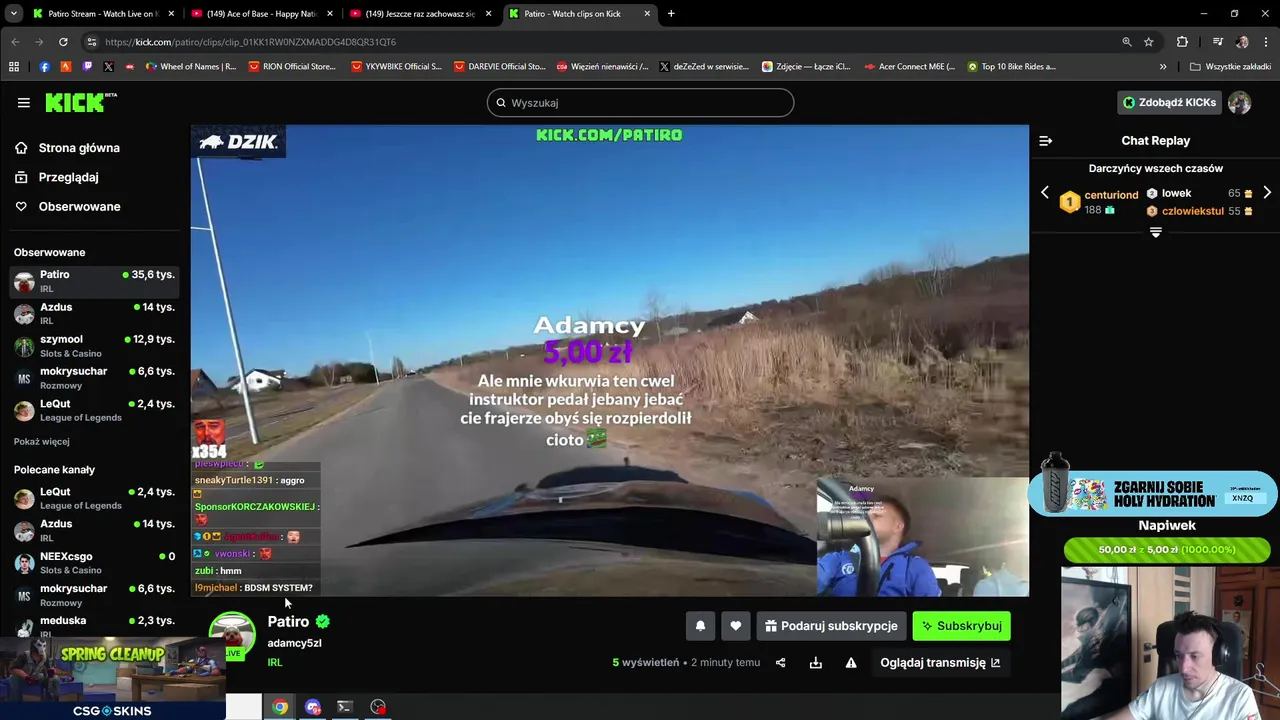Open browser extensions puzzle icon

click(x=1182, y=42)
